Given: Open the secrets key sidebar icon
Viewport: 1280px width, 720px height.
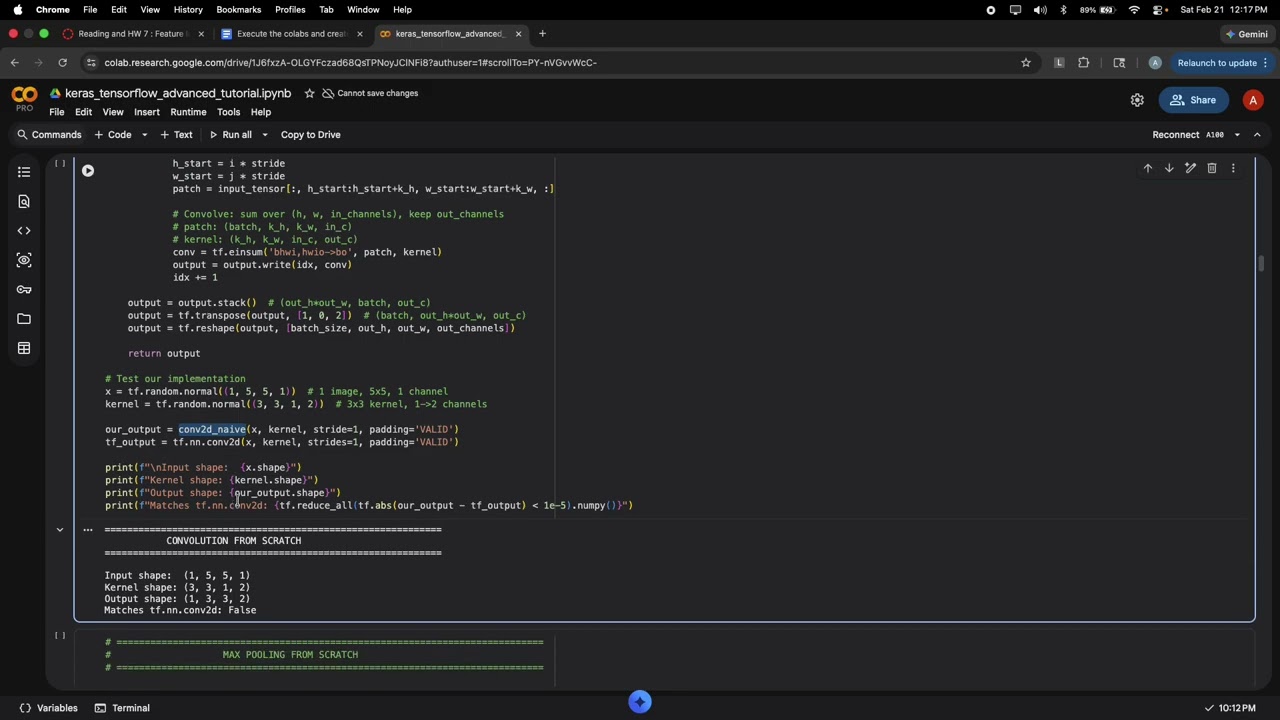Looking at the screenshot, I should 24,289.
